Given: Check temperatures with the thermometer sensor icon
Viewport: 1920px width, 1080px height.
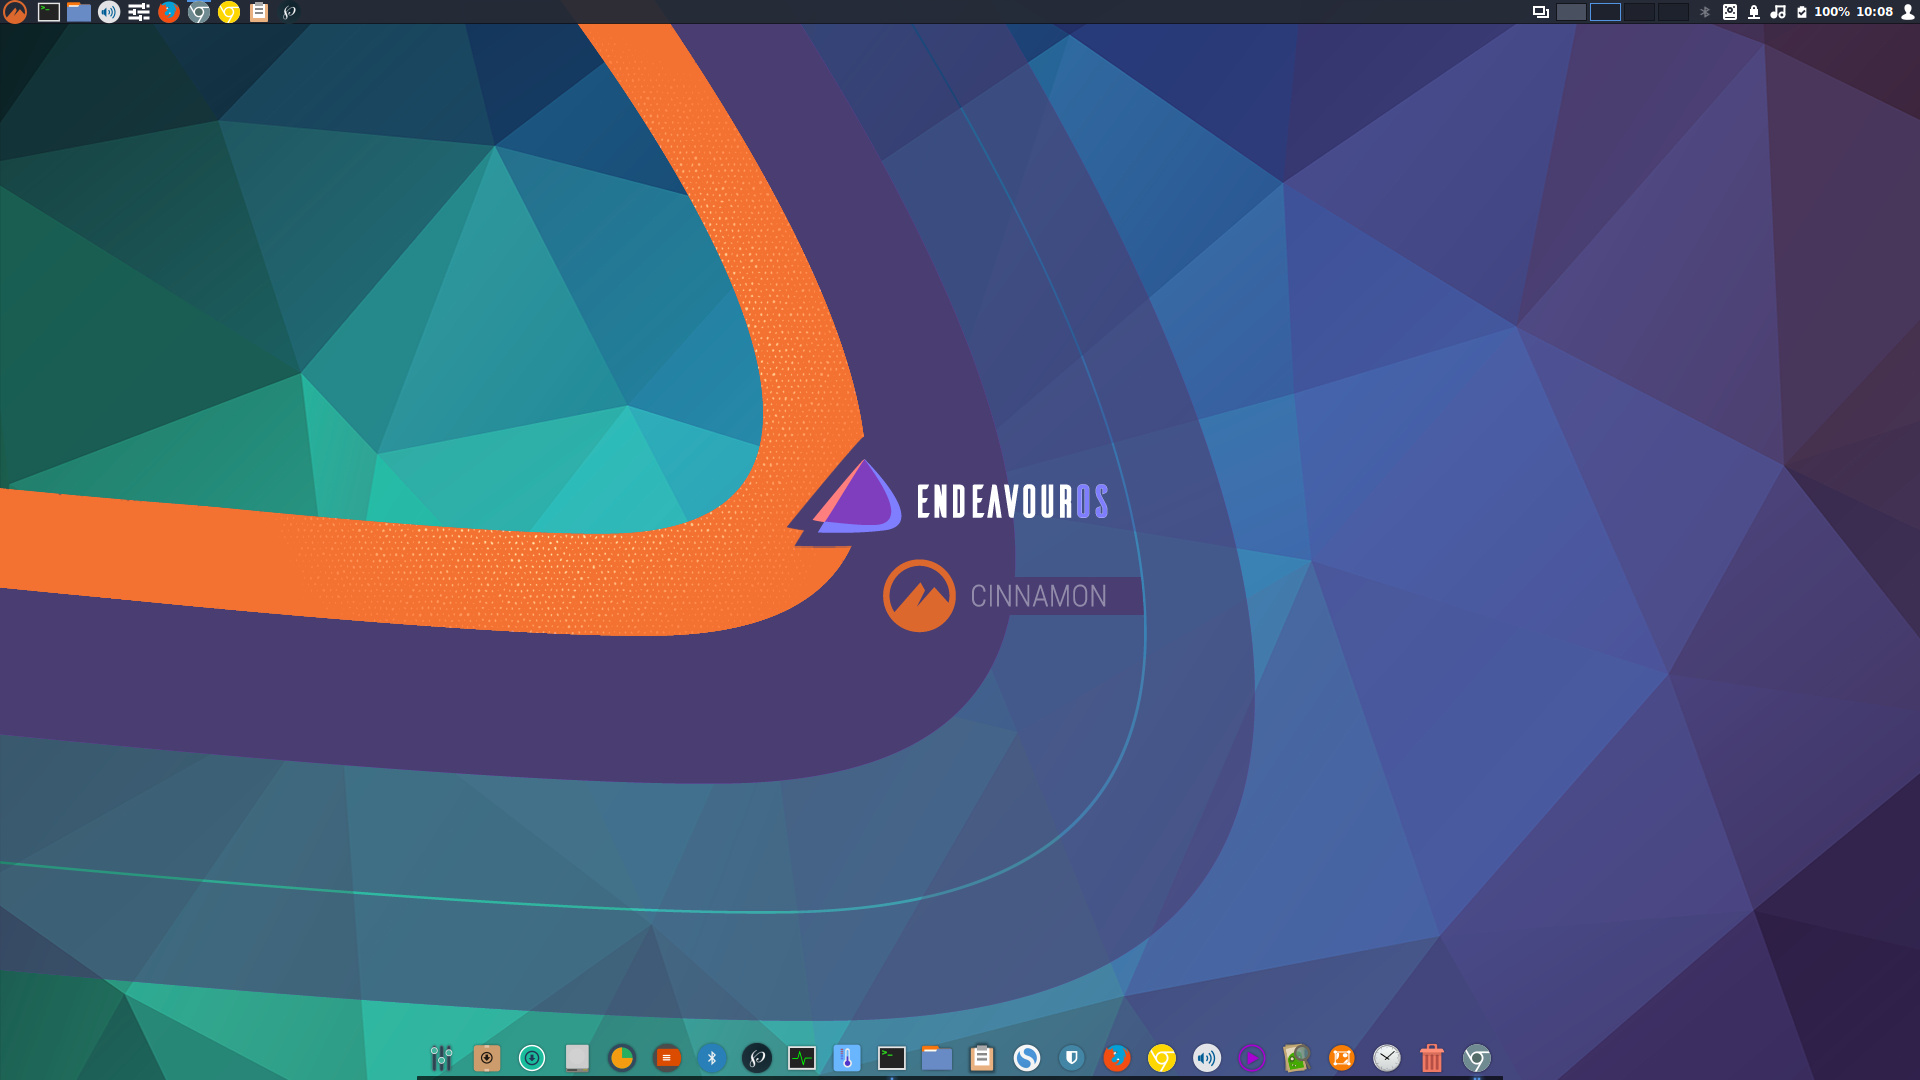Looking at the screenshot, I should coord(846,1058).
